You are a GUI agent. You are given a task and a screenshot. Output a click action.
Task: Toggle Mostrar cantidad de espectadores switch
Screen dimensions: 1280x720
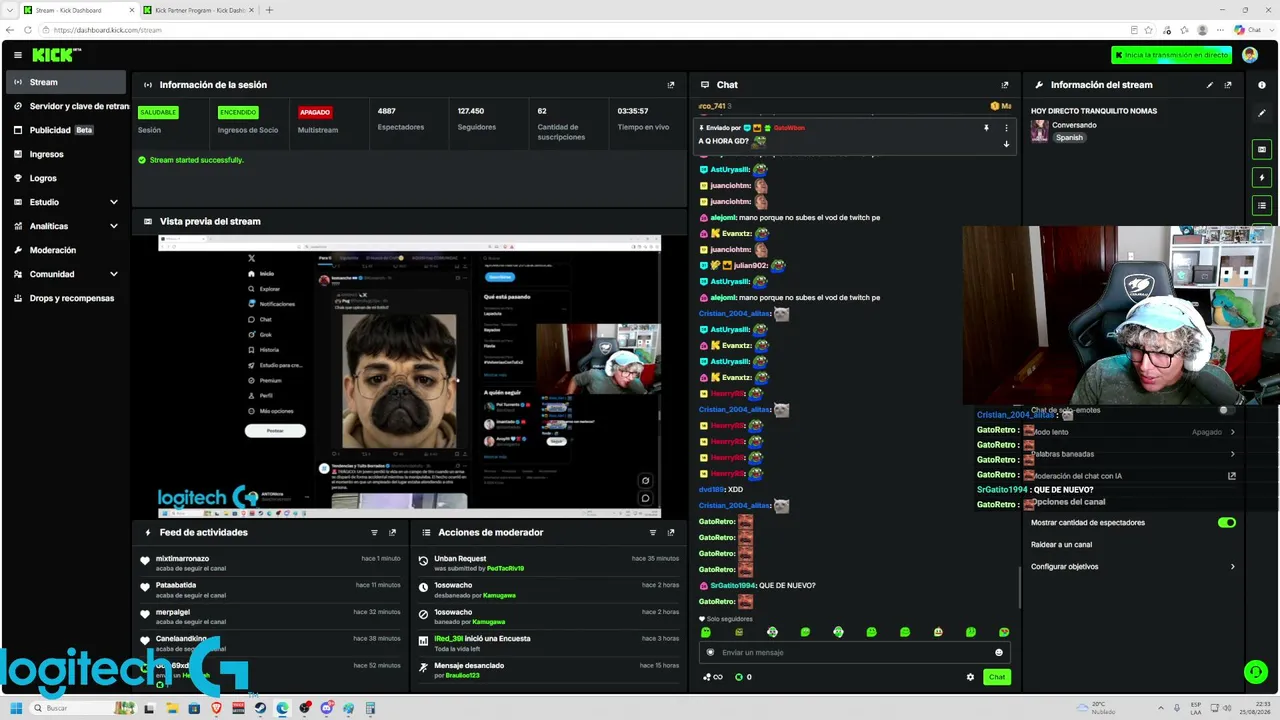pos(1227,522)
